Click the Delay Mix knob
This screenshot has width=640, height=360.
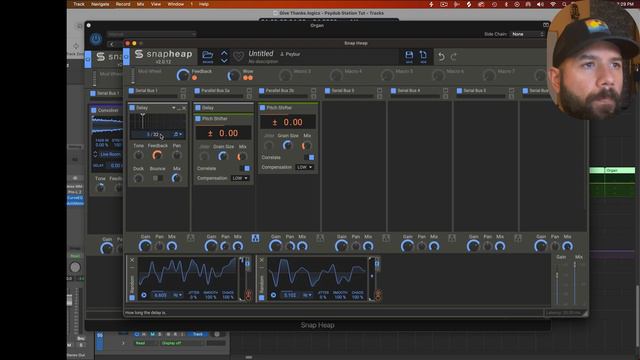[176, 178]
